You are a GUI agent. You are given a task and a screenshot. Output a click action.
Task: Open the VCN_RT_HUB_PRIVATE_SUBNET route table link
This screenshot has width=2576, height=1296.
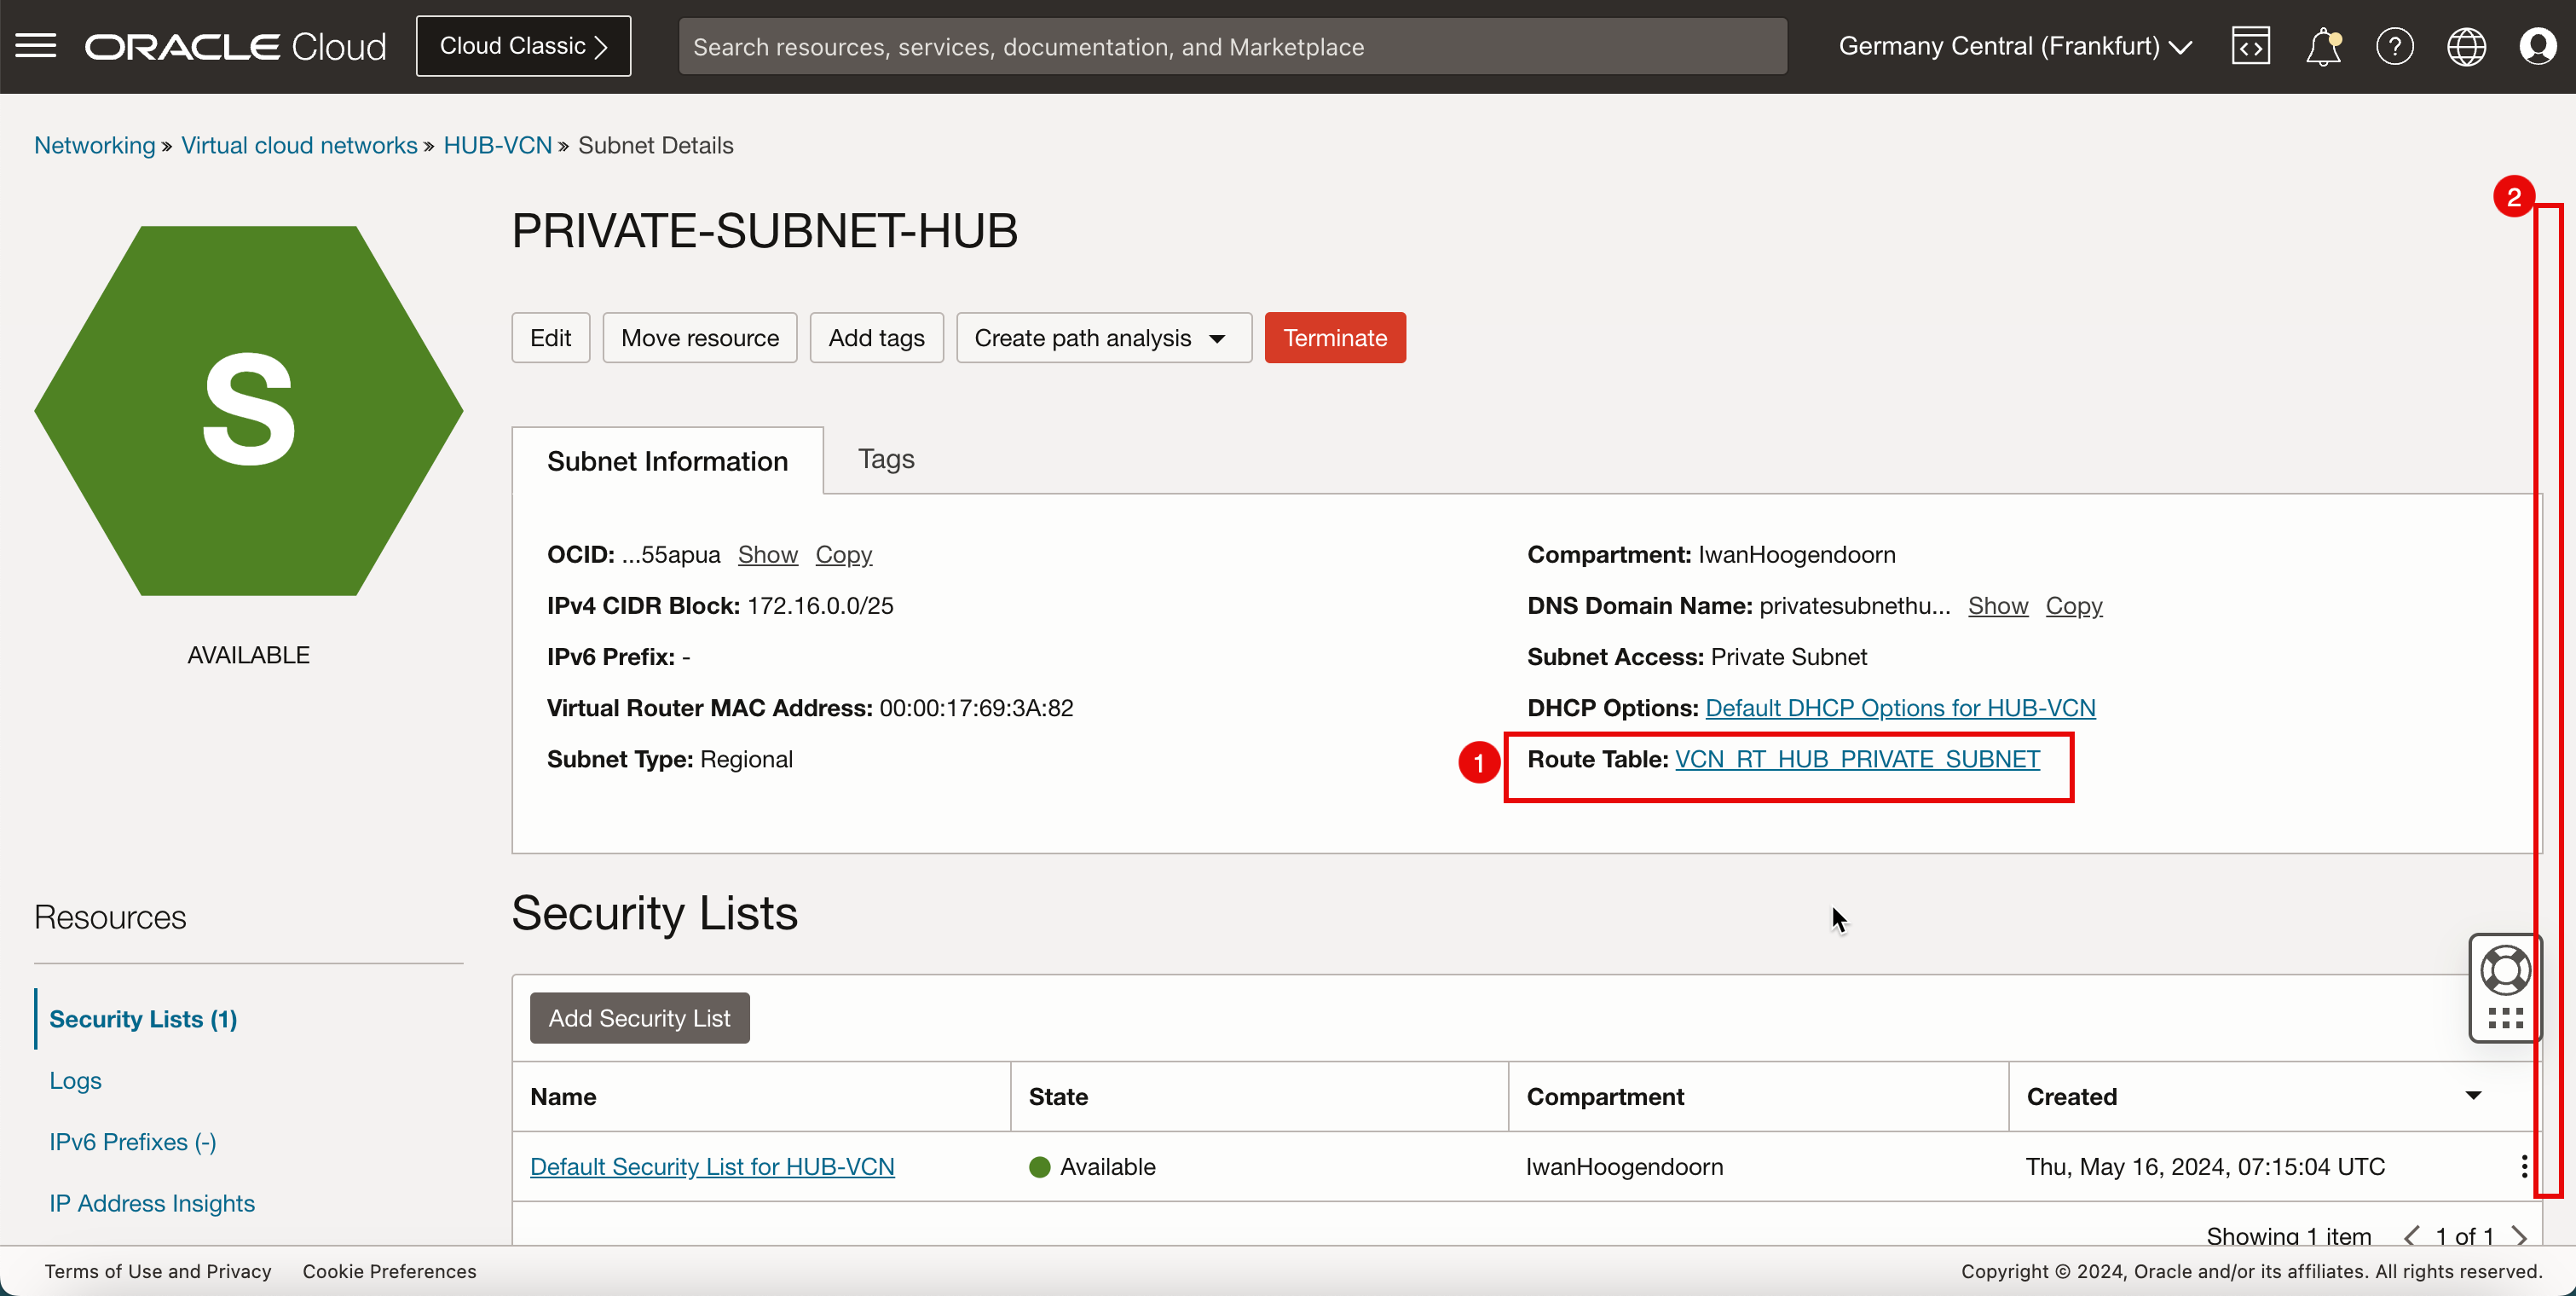click(x=1857, y=759)
